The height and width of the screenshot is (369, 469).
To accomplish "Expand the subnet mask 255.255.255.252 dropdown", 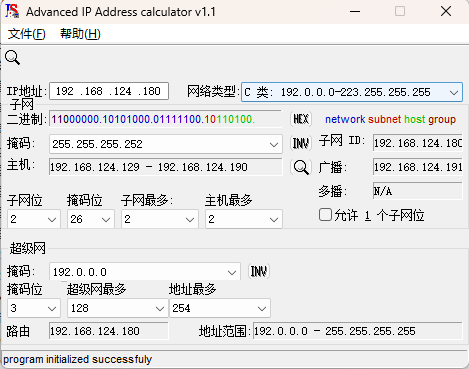I will [x=274, y=144].
